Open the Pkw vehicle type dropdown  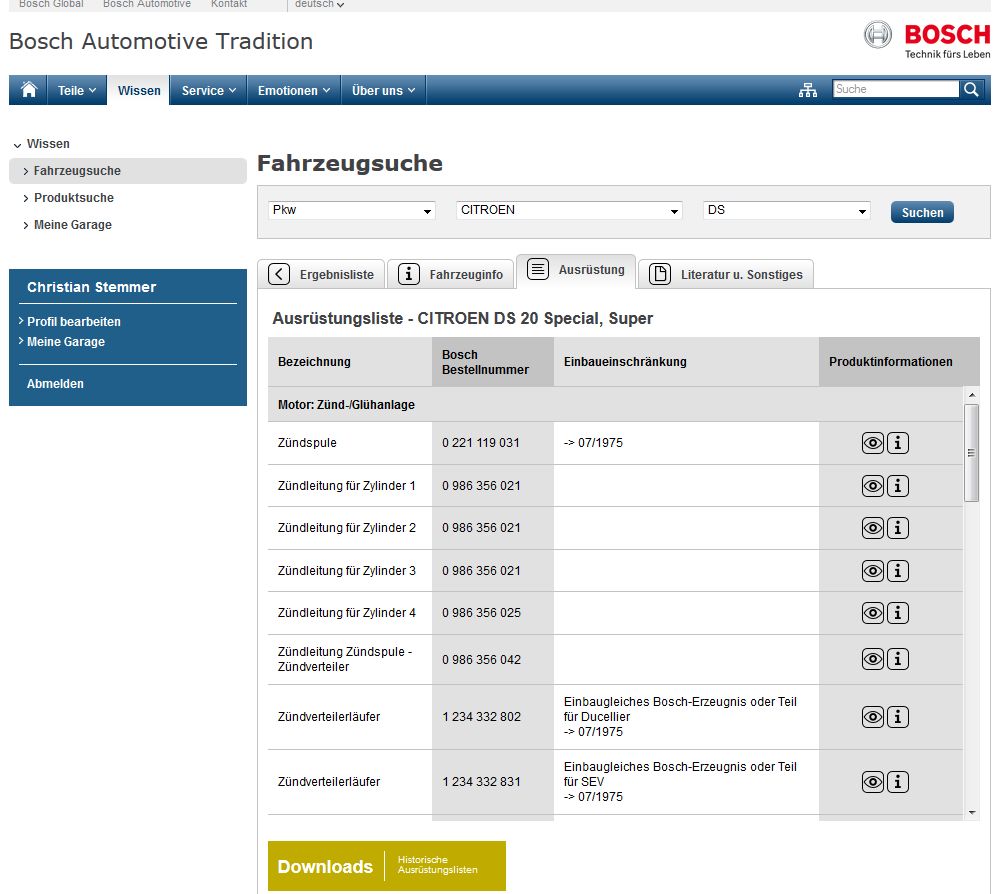click(x=351, y=211)
